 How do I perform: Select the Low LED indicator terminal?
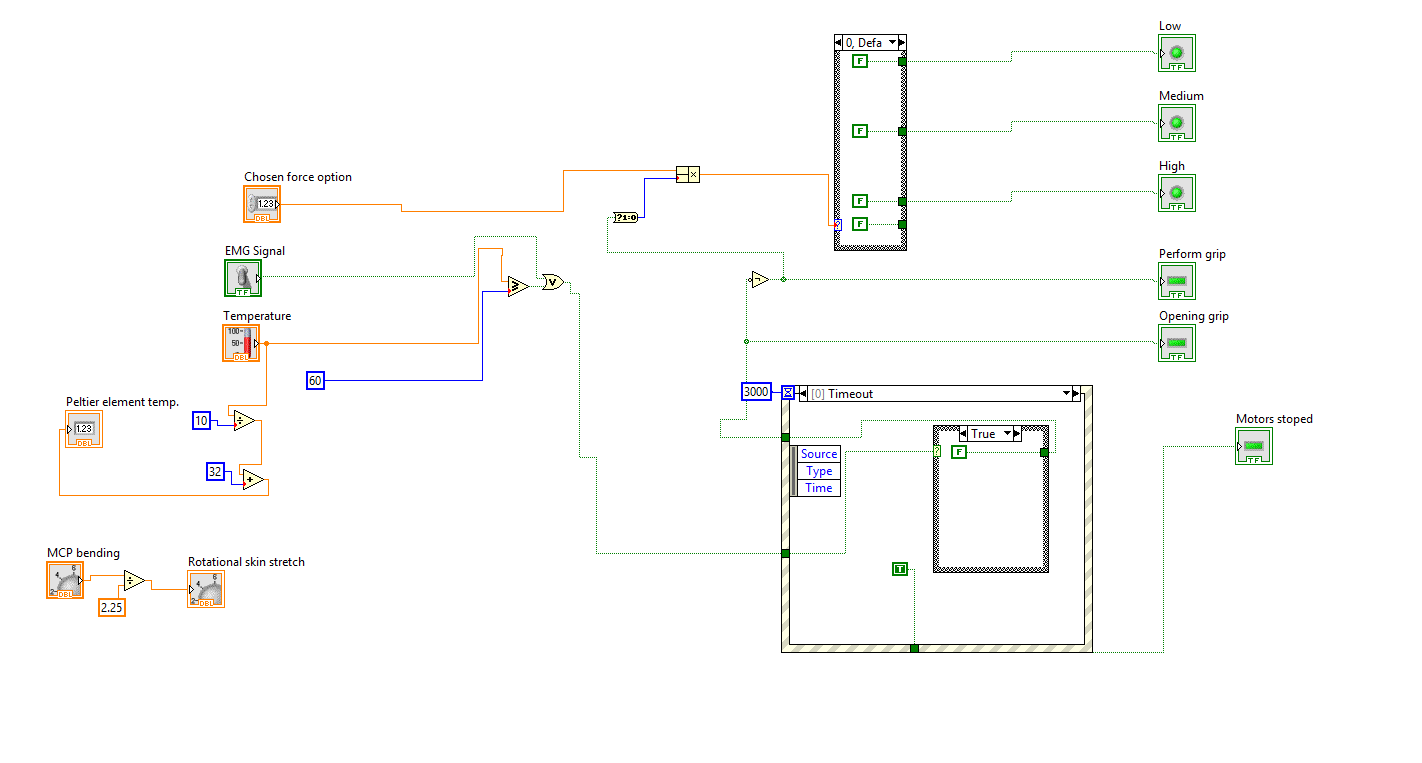pyautogui.click(x=1177, y=53)
